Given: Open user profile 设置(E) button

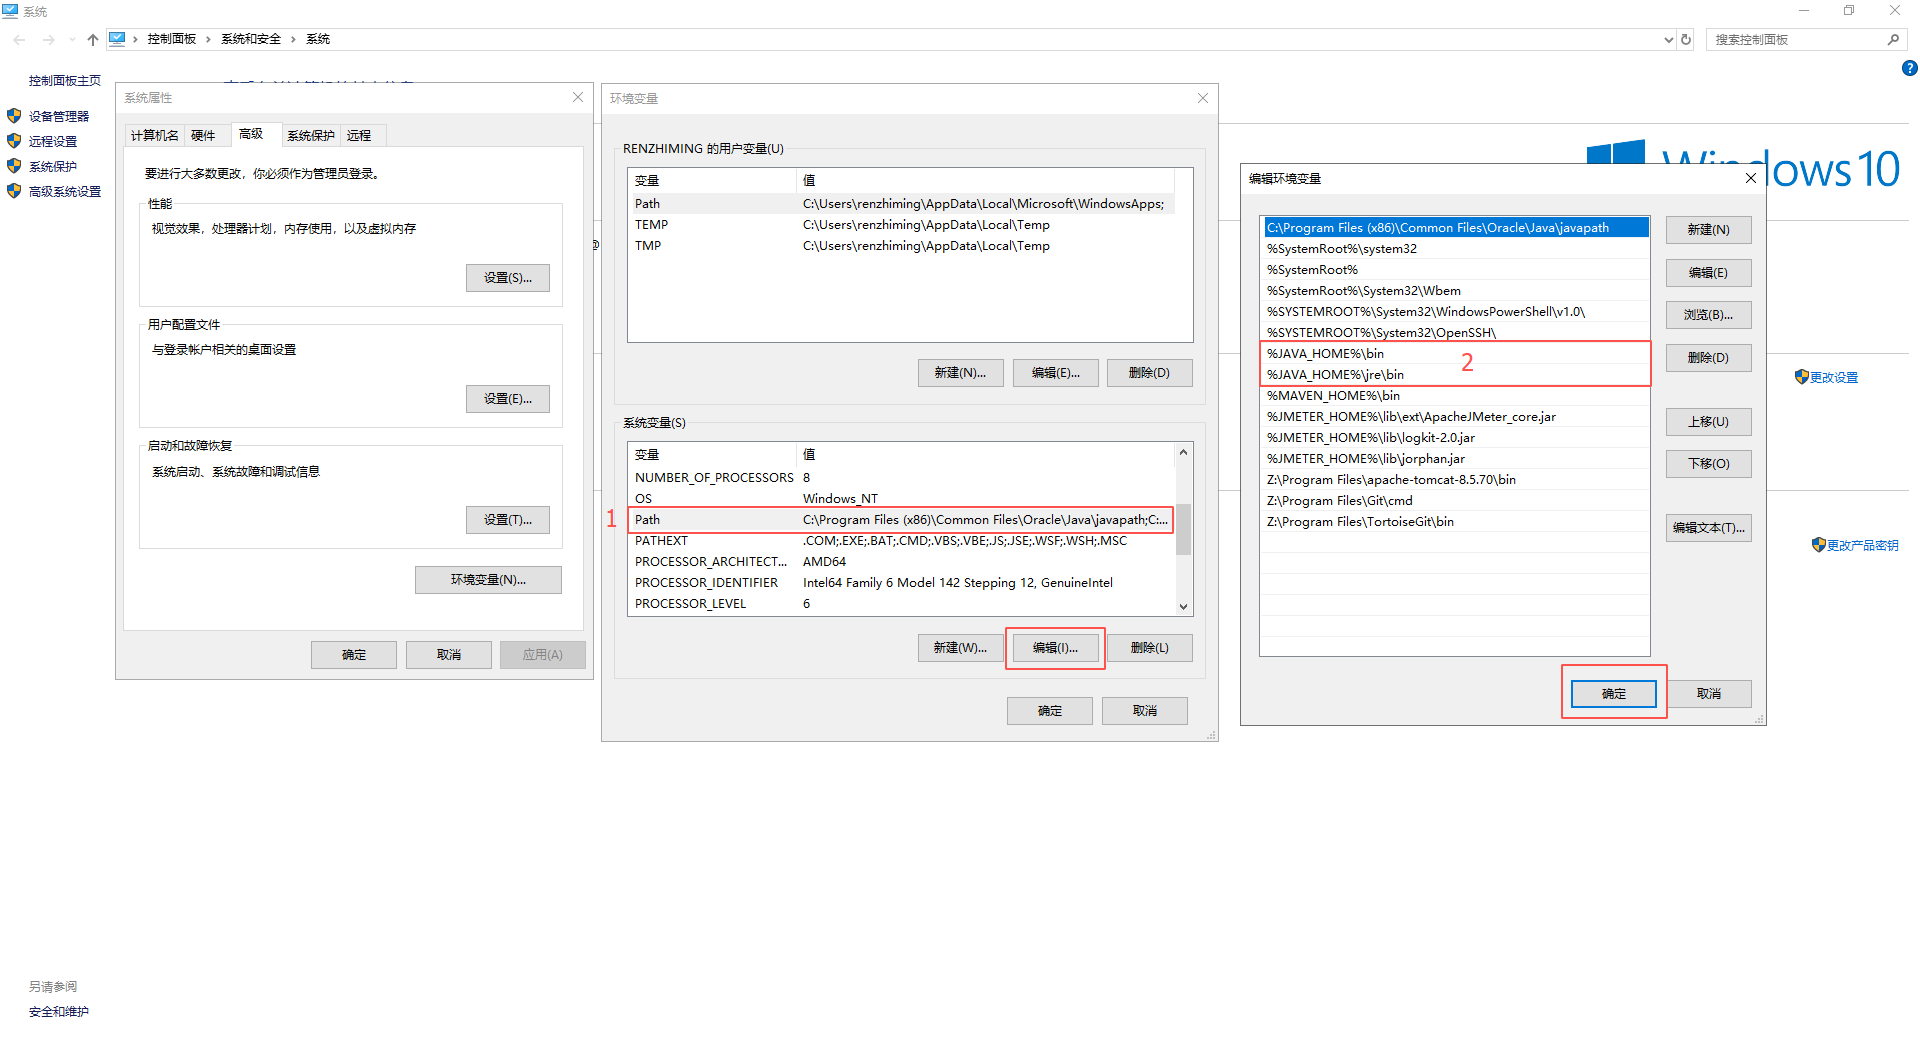Looking at the screenshot, I should pyautogui.click(x=508, y=399).
